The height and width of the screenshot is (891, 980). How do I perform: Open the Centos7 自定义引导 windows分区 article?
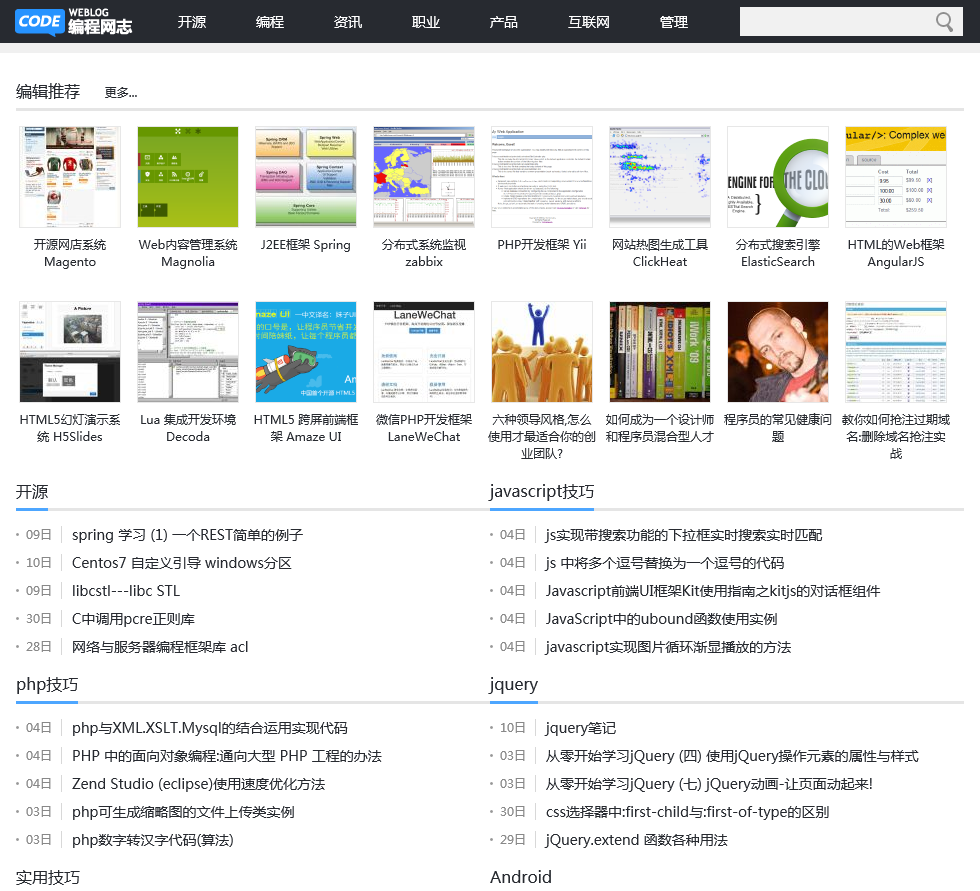click(x=182, y=563)
